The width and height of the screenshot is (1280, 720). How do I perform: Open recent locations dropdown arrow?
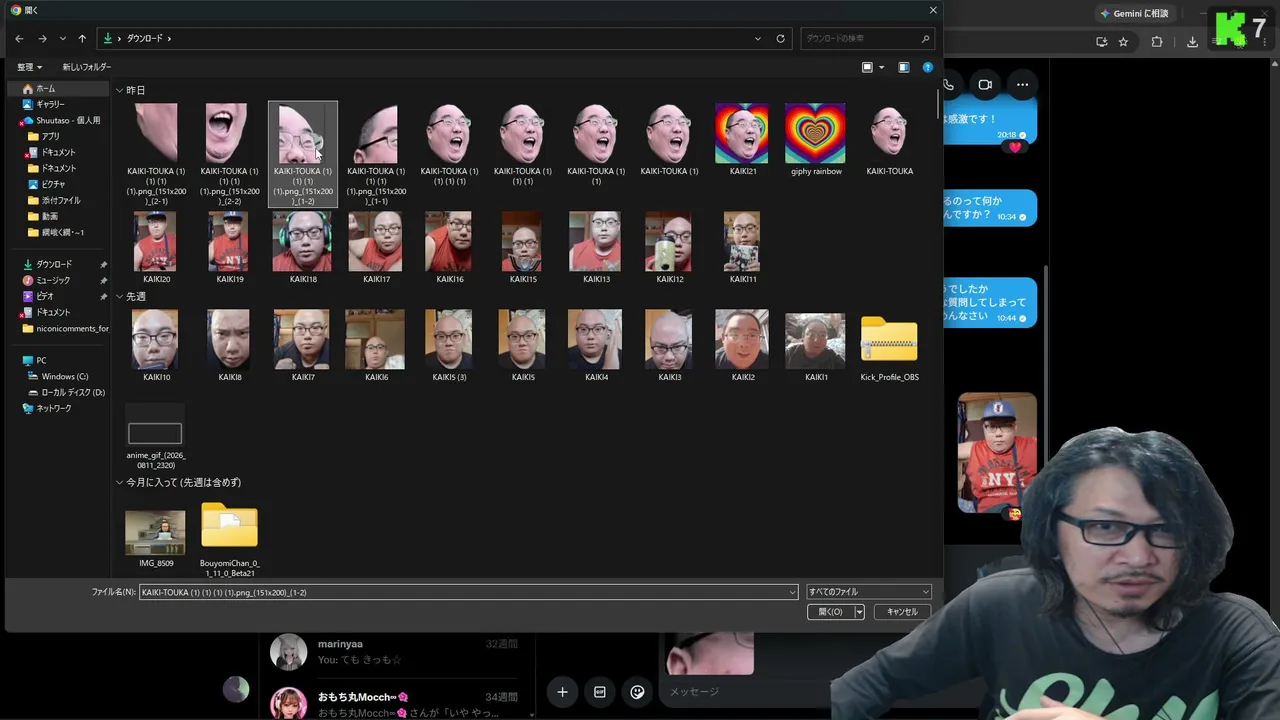click(x=63, y=38)
